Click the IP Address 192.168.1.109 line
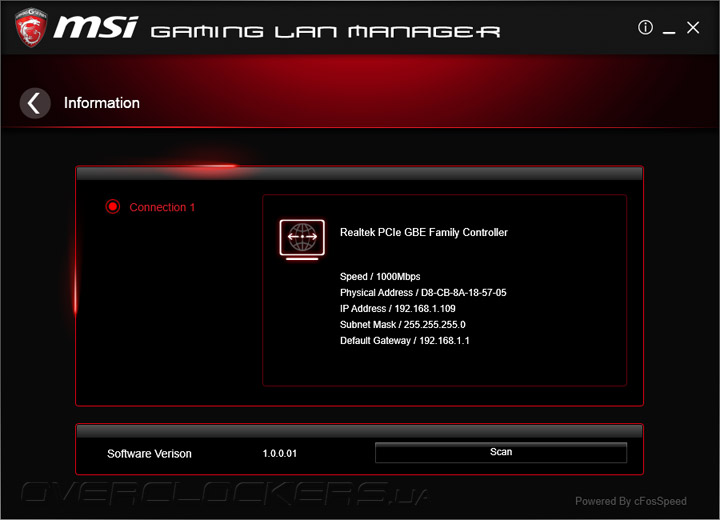 click(398, 309)
